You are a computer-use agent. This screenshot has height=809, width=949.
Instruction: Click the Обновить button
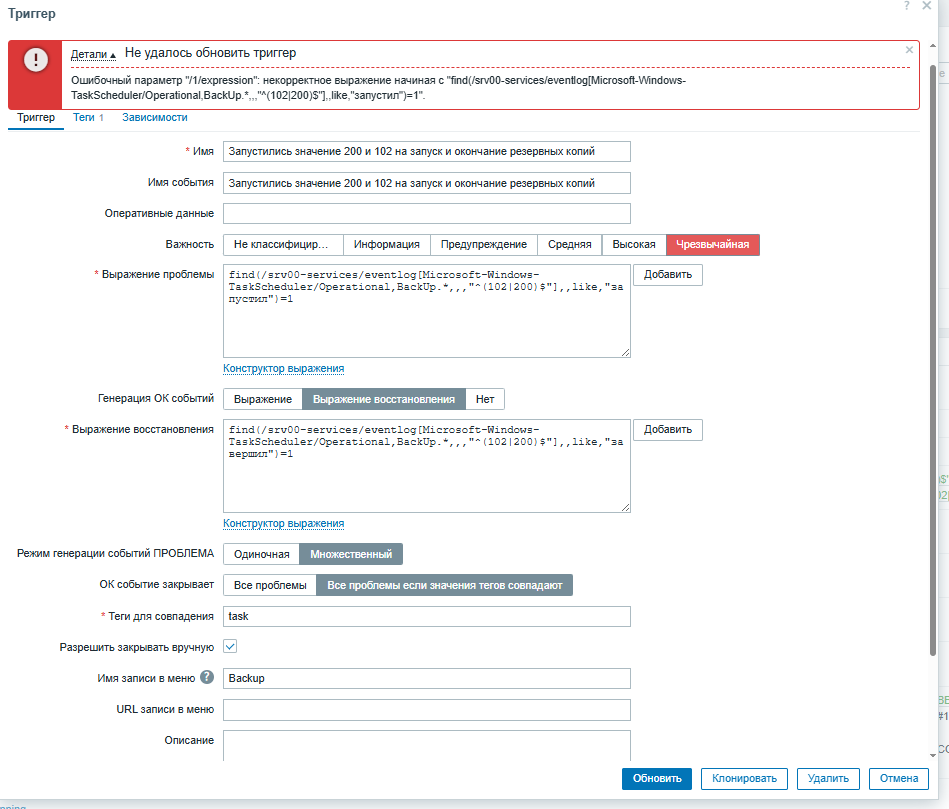click(x=657, y=779)
